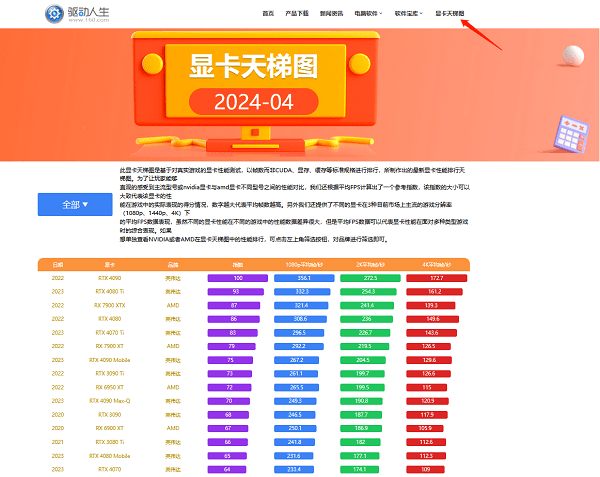Click the 品牌 column header
Image resolution: width=600 pixels, height=477 pixels.
tap(173, 265)
